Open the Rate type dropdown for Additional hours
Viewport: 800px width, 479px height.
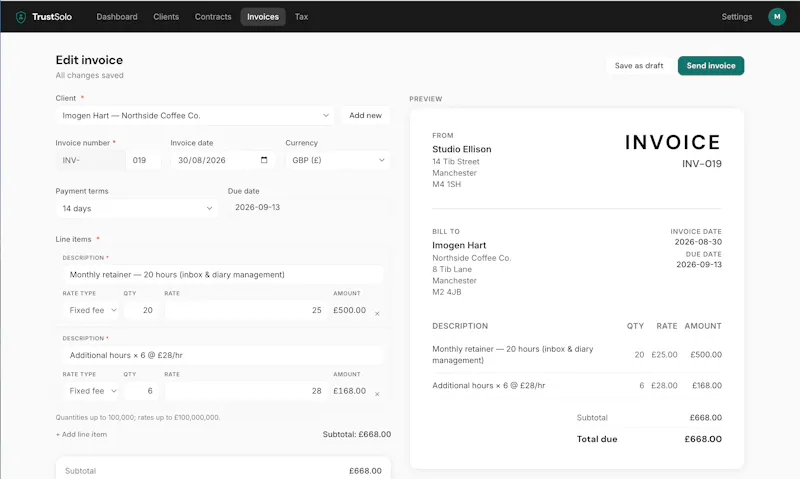coord(91,391)
